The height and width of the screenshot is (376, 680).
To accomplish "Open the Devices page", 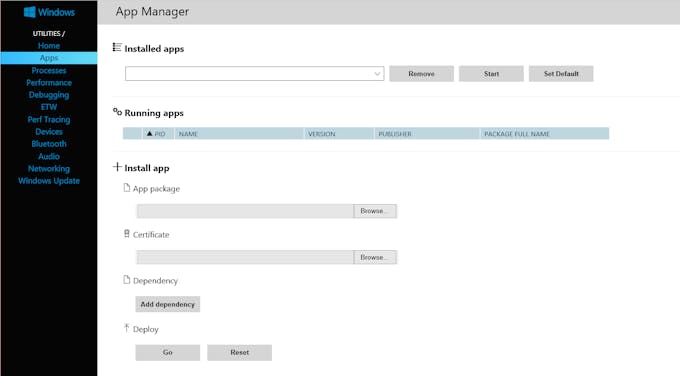I will click(x=49, y=131).
